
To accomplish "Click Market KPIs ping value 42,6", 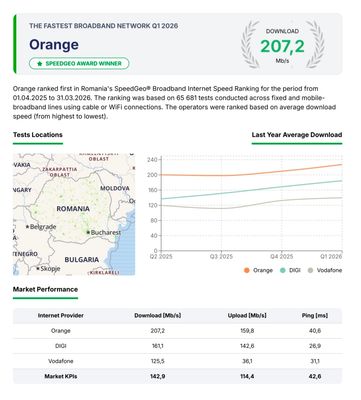I will (x=315, y=376).
